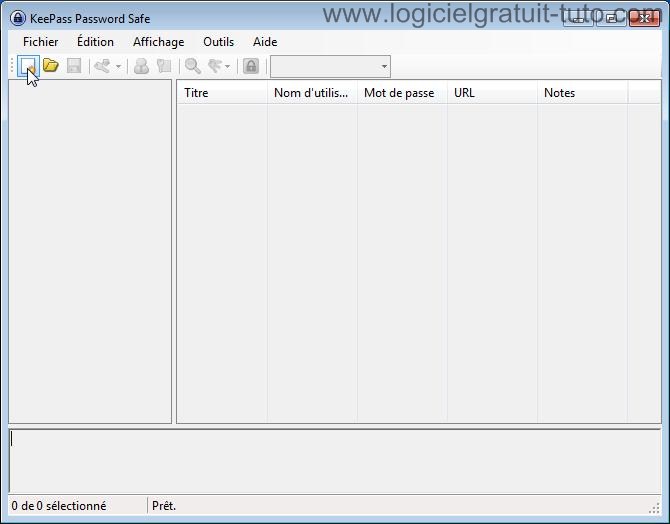Close the KeePass window with the red X
The image size is (670, 524).
point(644,18)
